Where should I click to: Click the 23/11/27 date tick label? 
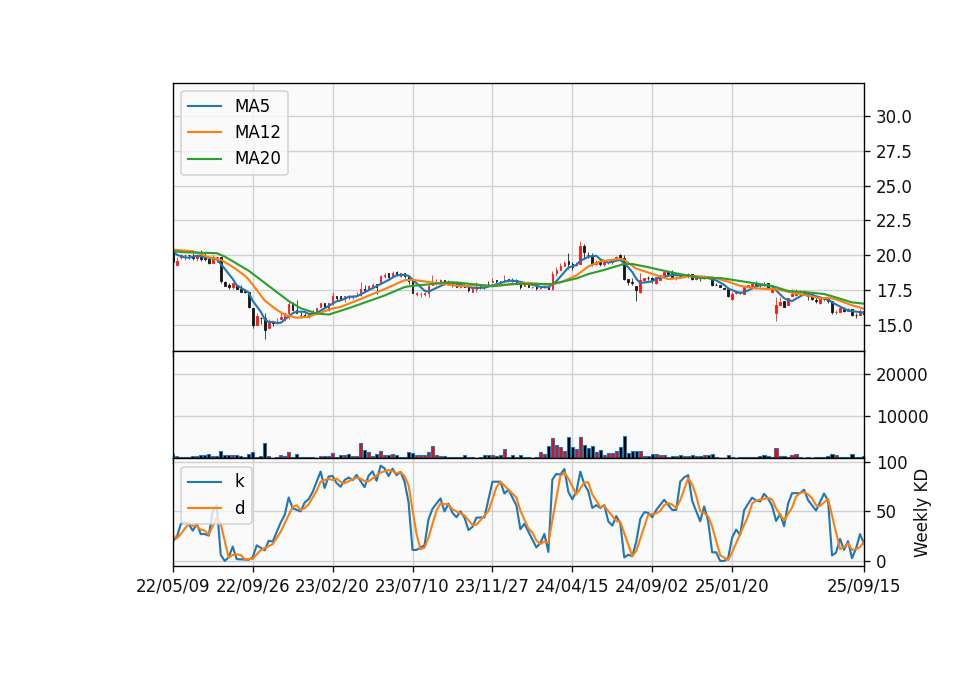492,586
